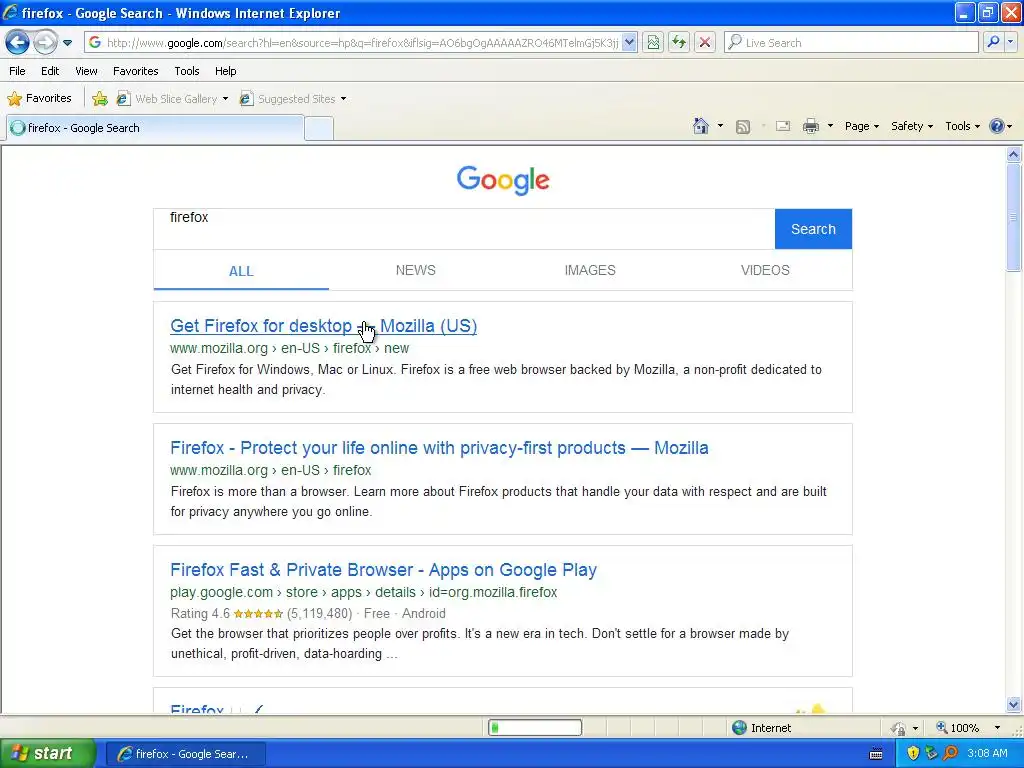Click the page loading progress bar

coord(535,728)
